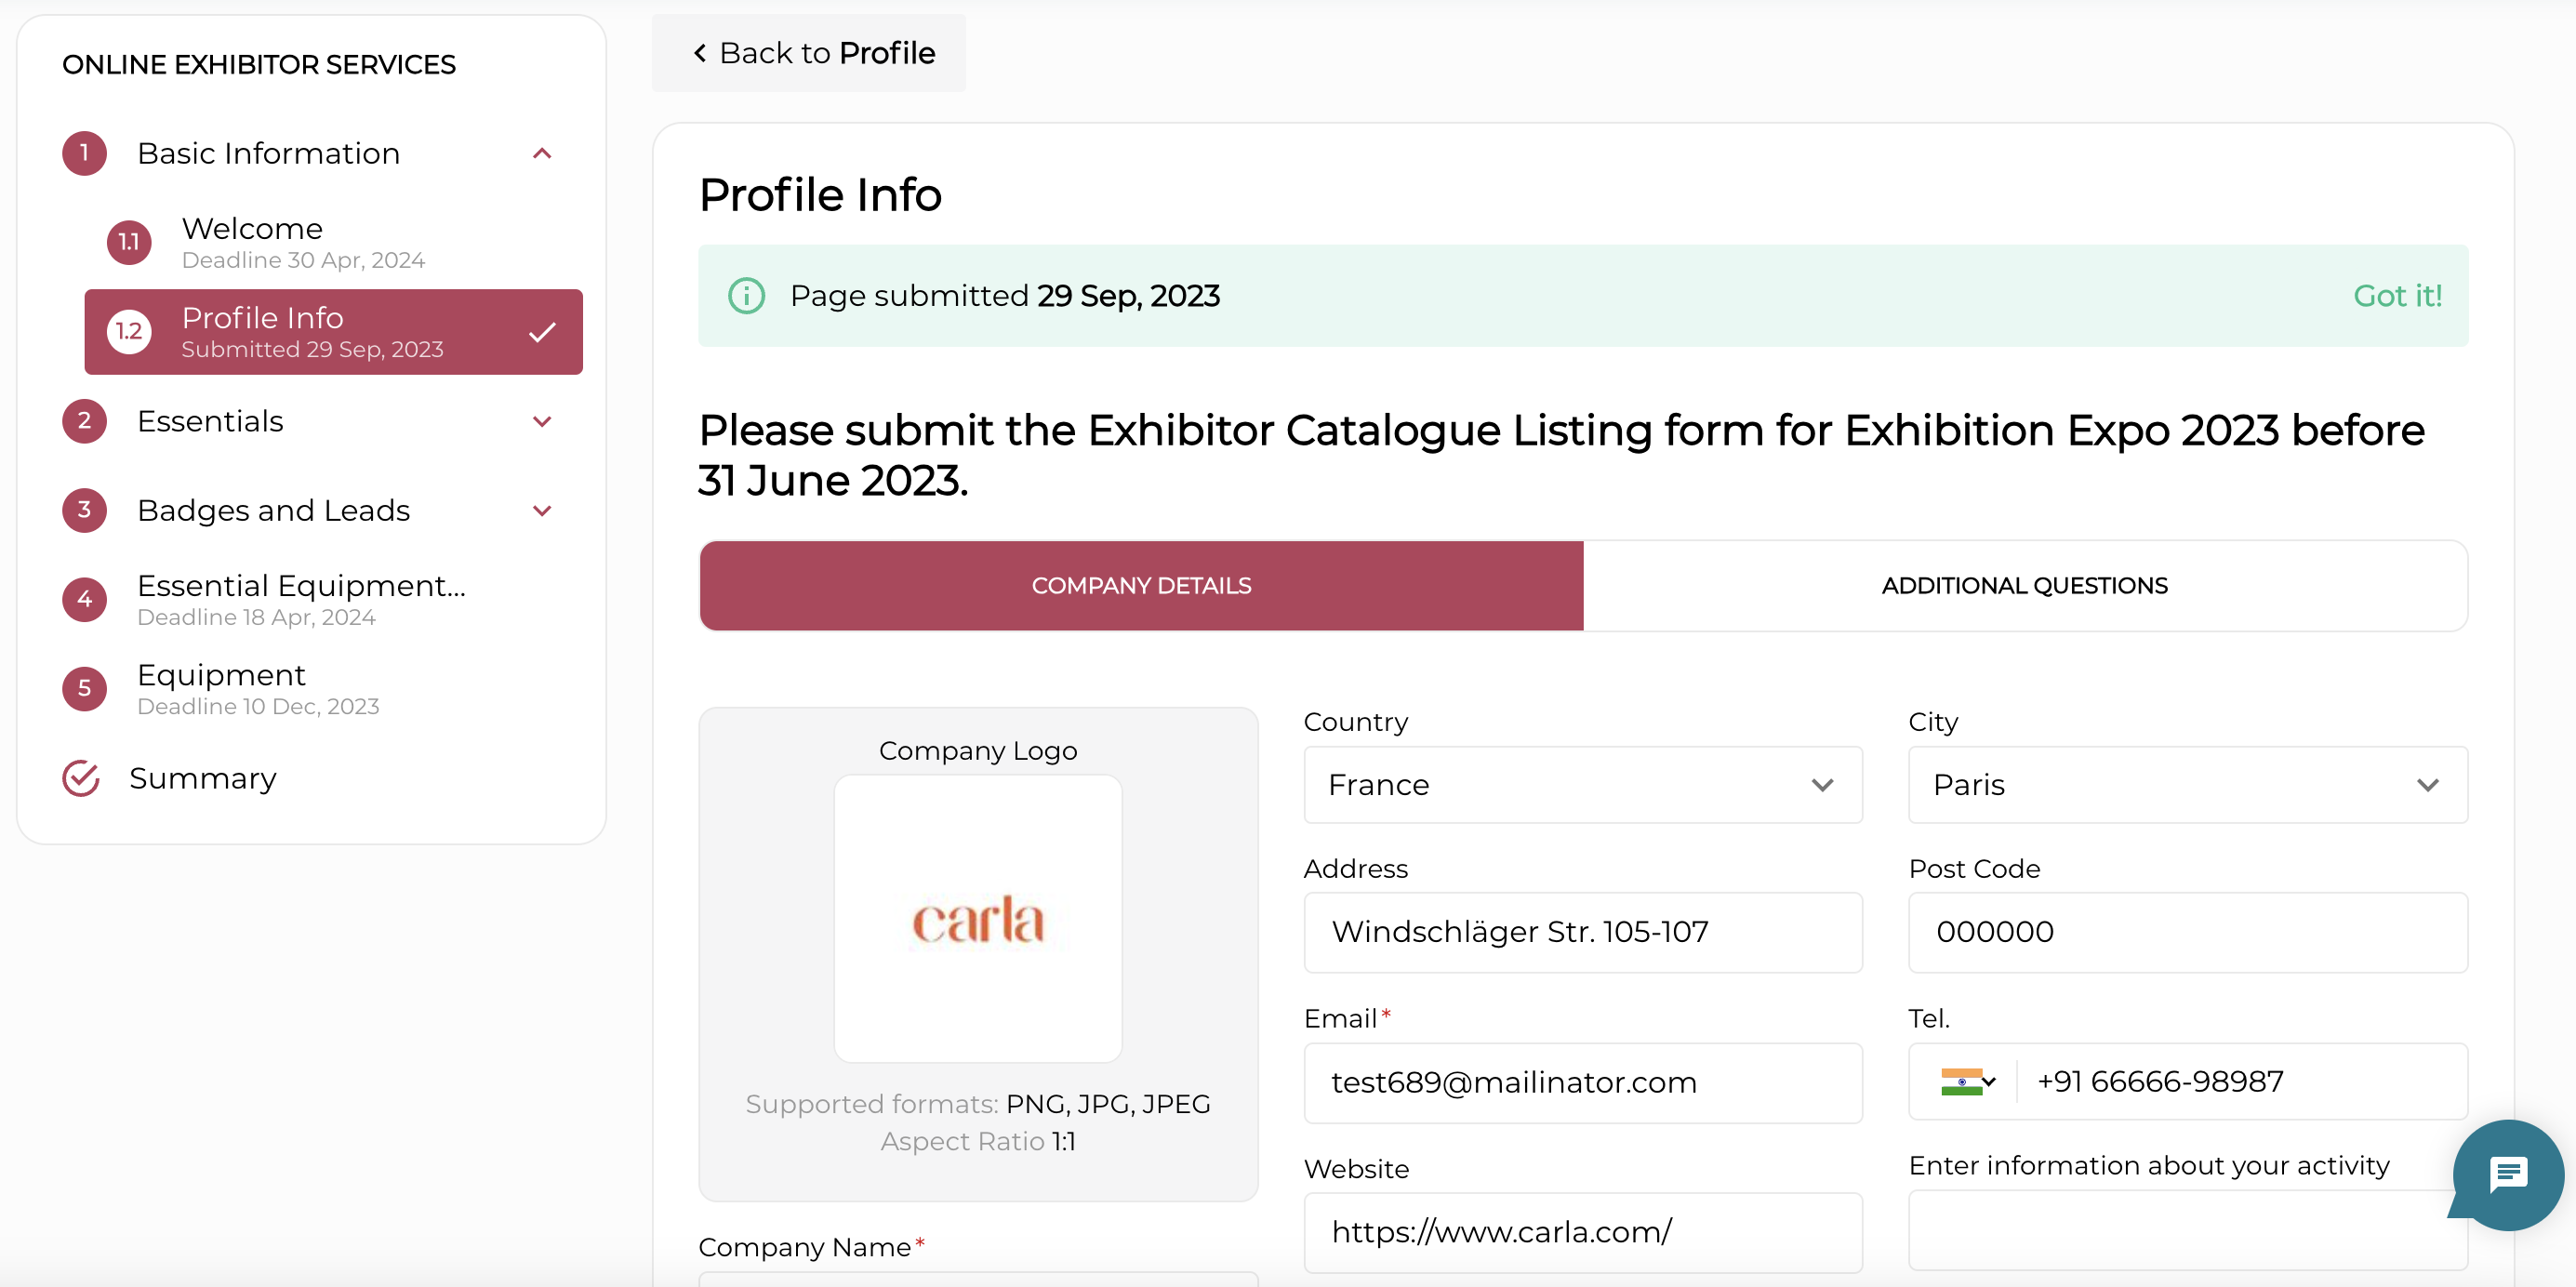Expand the Essentials section
This screenshot has height=1287, width=2576.
tap(542, 421)
